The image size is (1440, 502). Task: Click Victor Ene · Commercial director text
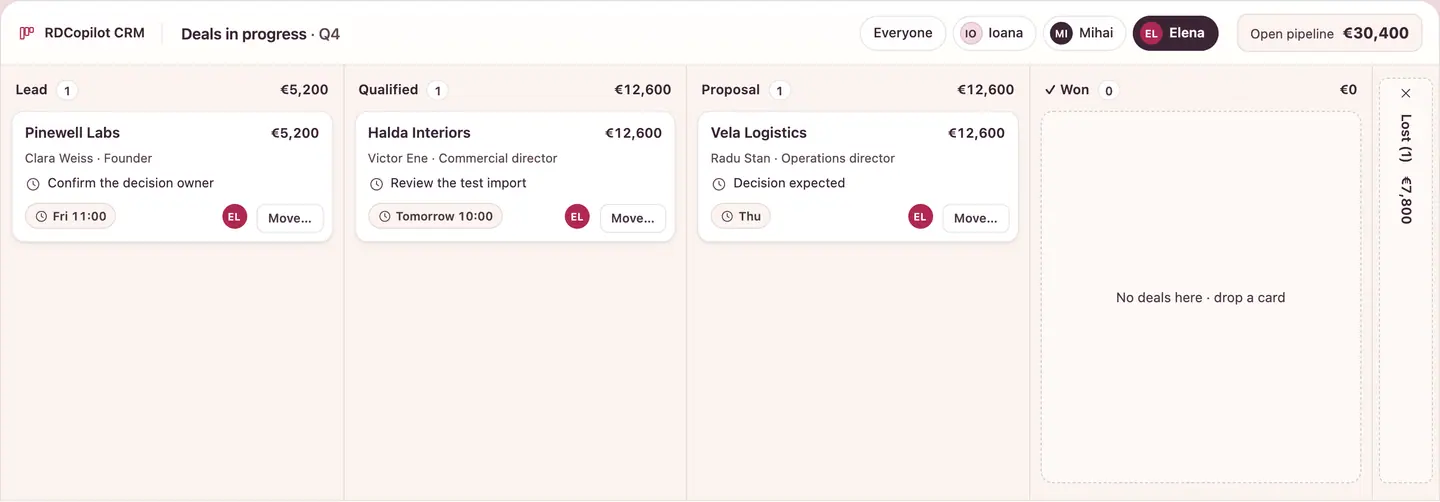click(462, 158)
